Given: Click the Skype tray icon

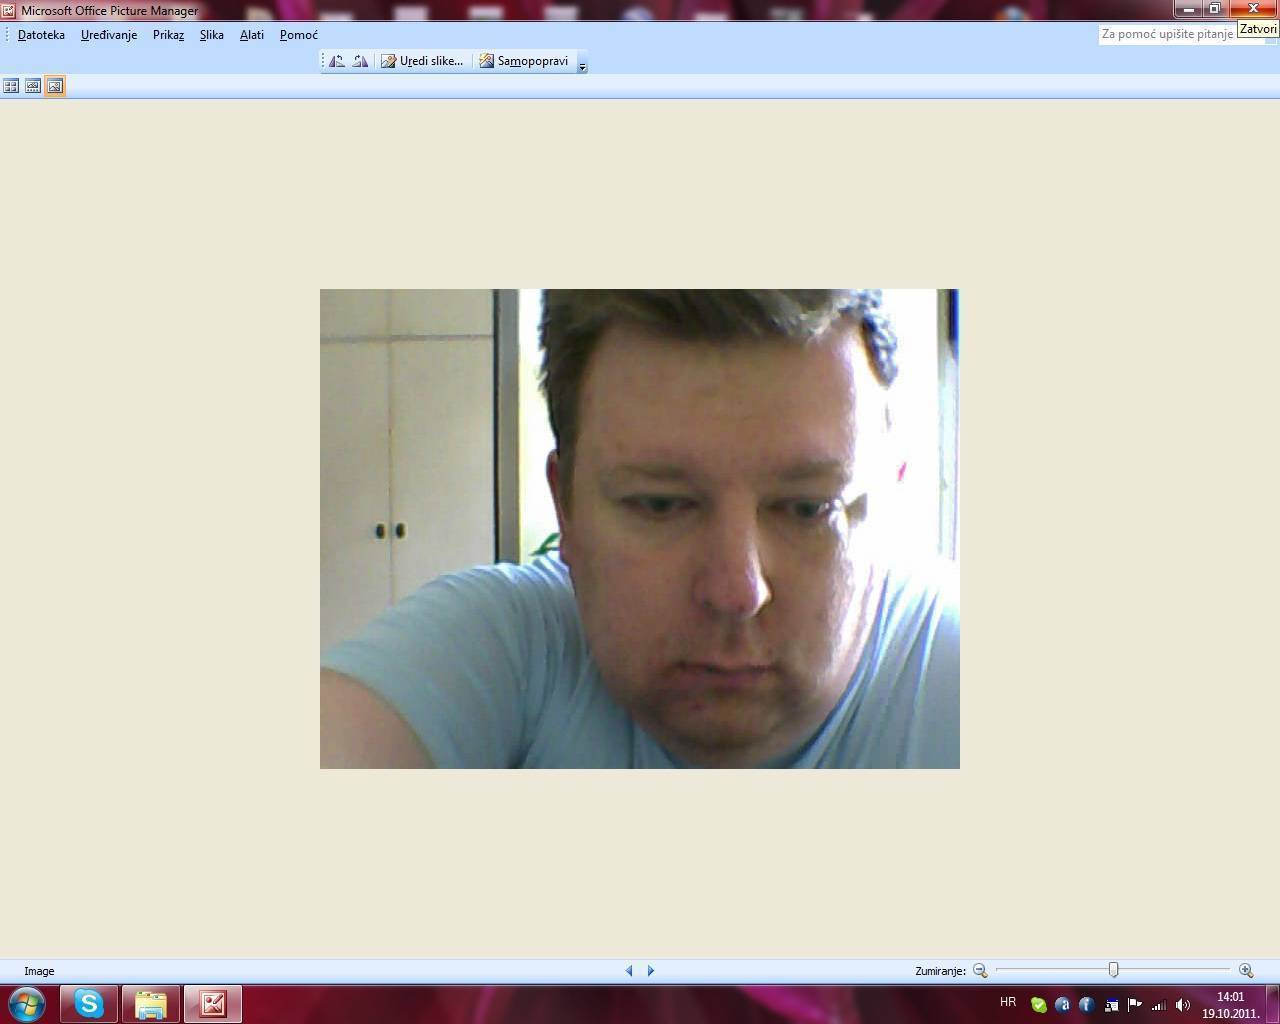Looking at the screenshot, I should click(x=1039, y=1005).
